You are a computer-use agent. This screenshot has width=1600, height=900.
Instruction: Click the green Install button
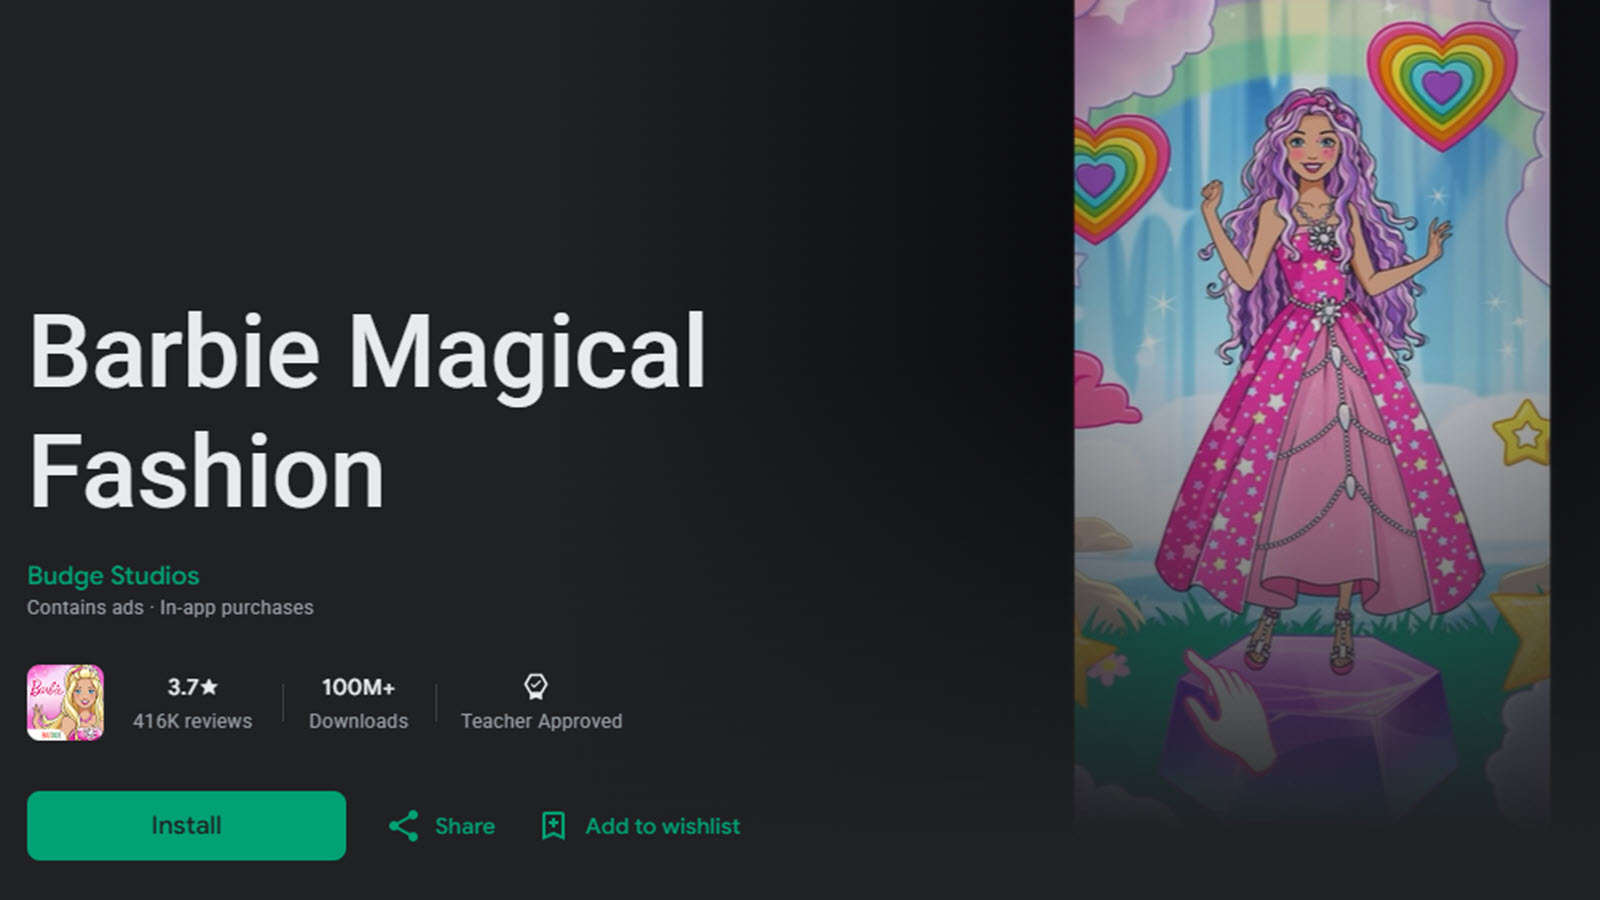(x=186, y=825)
